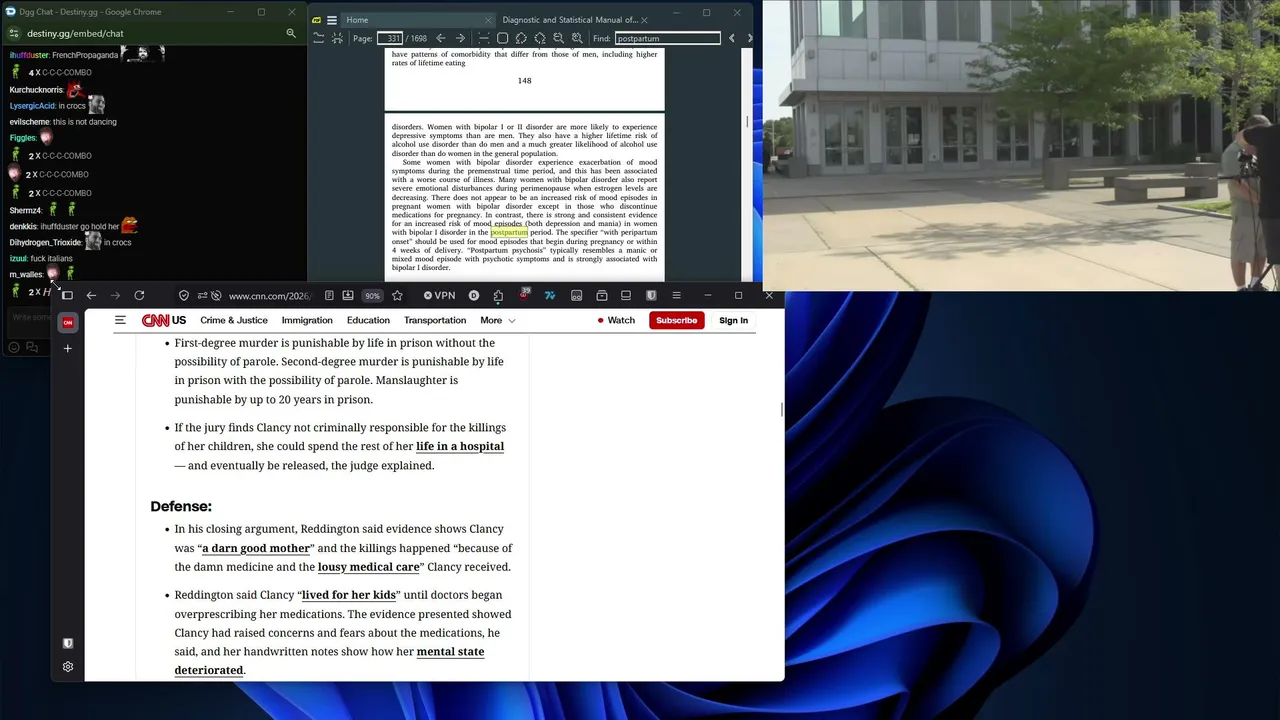This screenshot has height=720, width=1280.
Task: Close the Home tab in PDF viewer
Action: (488, 20)
